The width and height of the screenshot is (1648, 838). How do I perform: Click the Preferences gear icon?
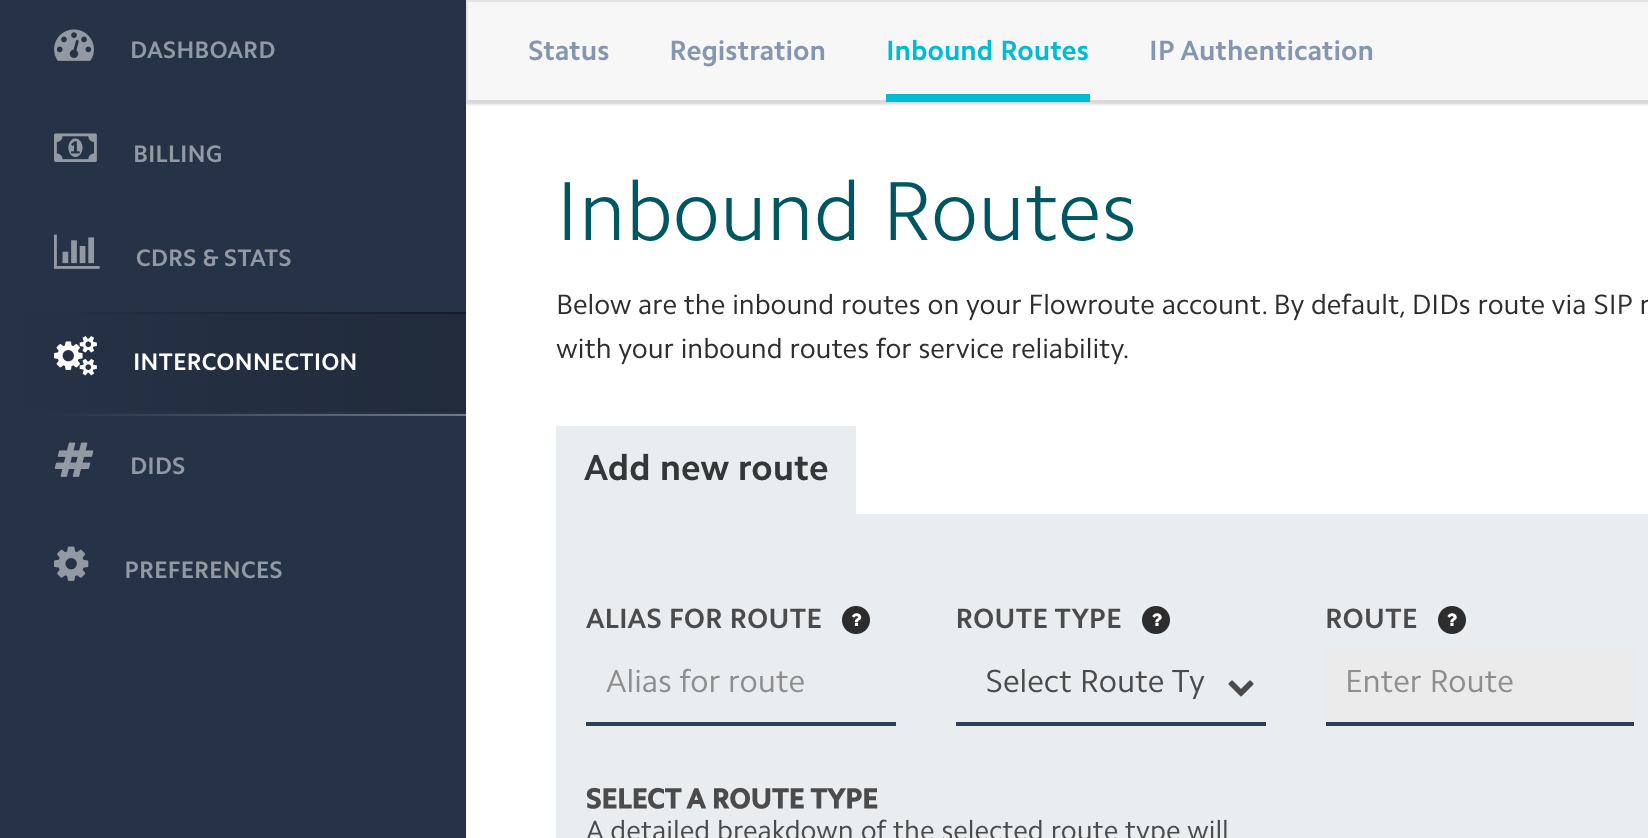click(71, 564)
